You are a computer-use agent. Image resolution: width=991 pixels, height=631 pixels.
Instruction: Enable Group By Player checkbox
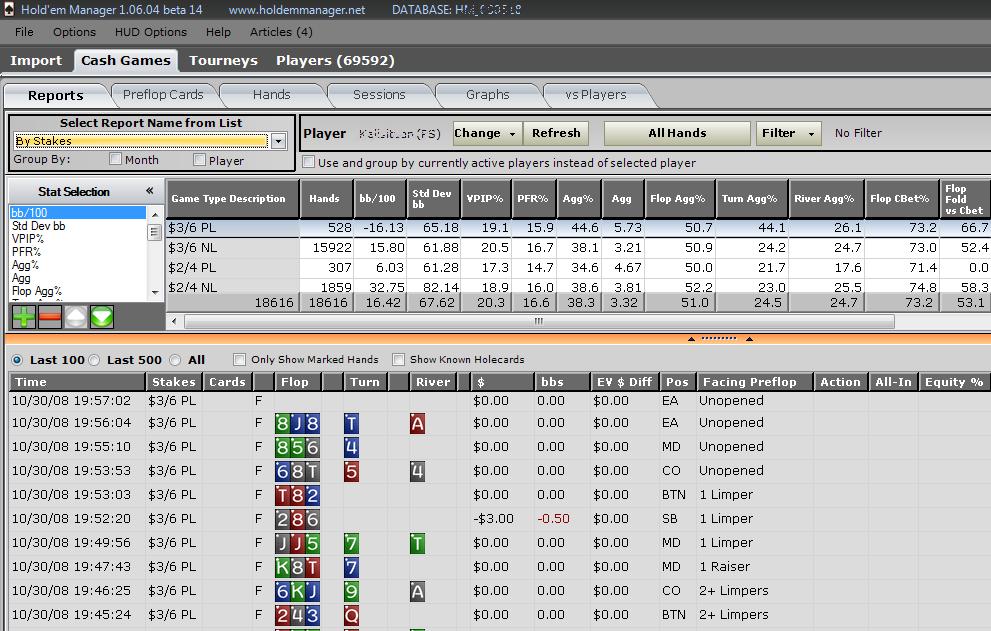pos(199,159)
